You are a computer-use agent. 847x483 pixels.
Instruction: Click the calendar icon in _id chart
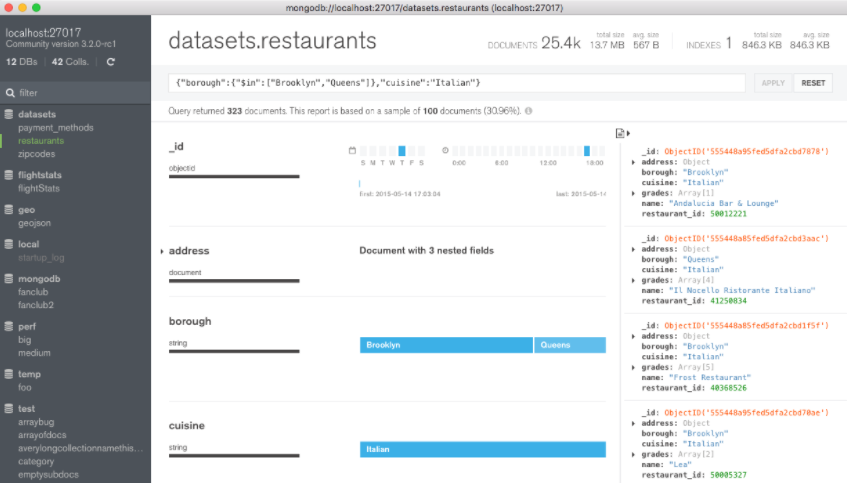pyautogui.click(x=352, y=150)
